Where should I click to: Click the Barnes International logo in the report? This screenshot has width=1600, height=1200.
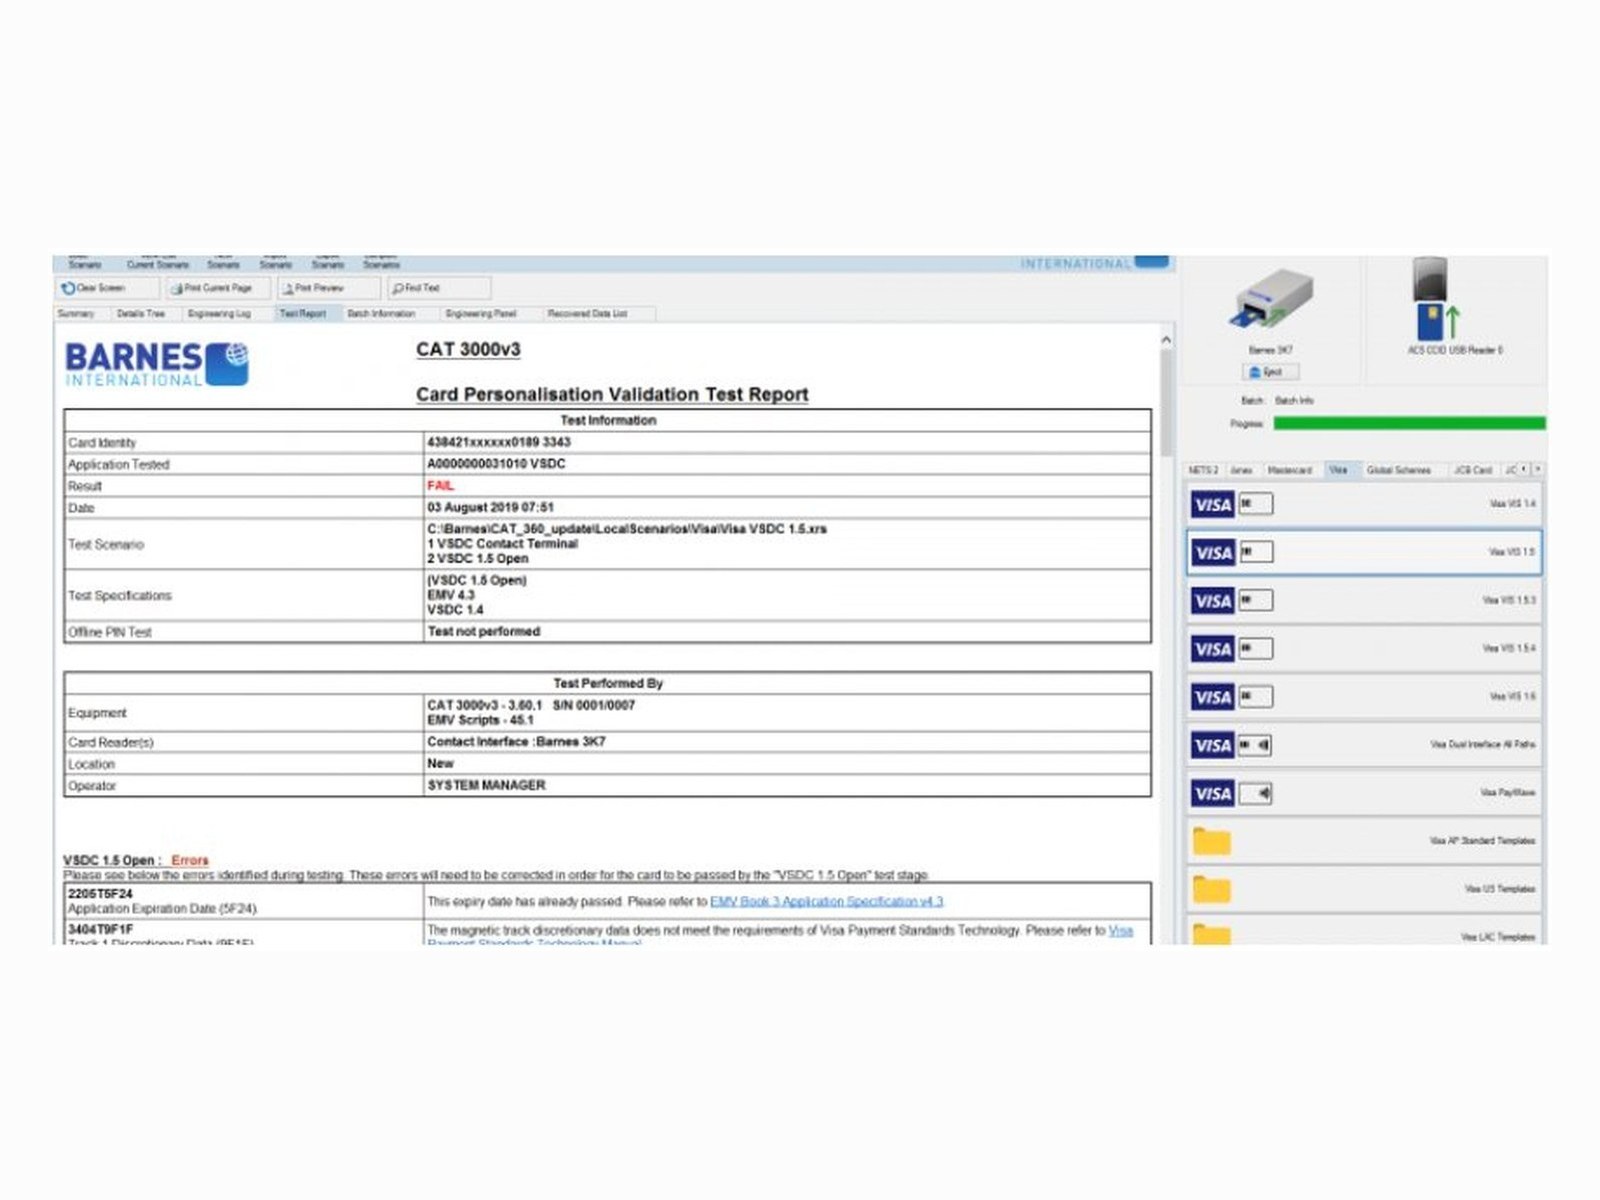tap(156, 364)
